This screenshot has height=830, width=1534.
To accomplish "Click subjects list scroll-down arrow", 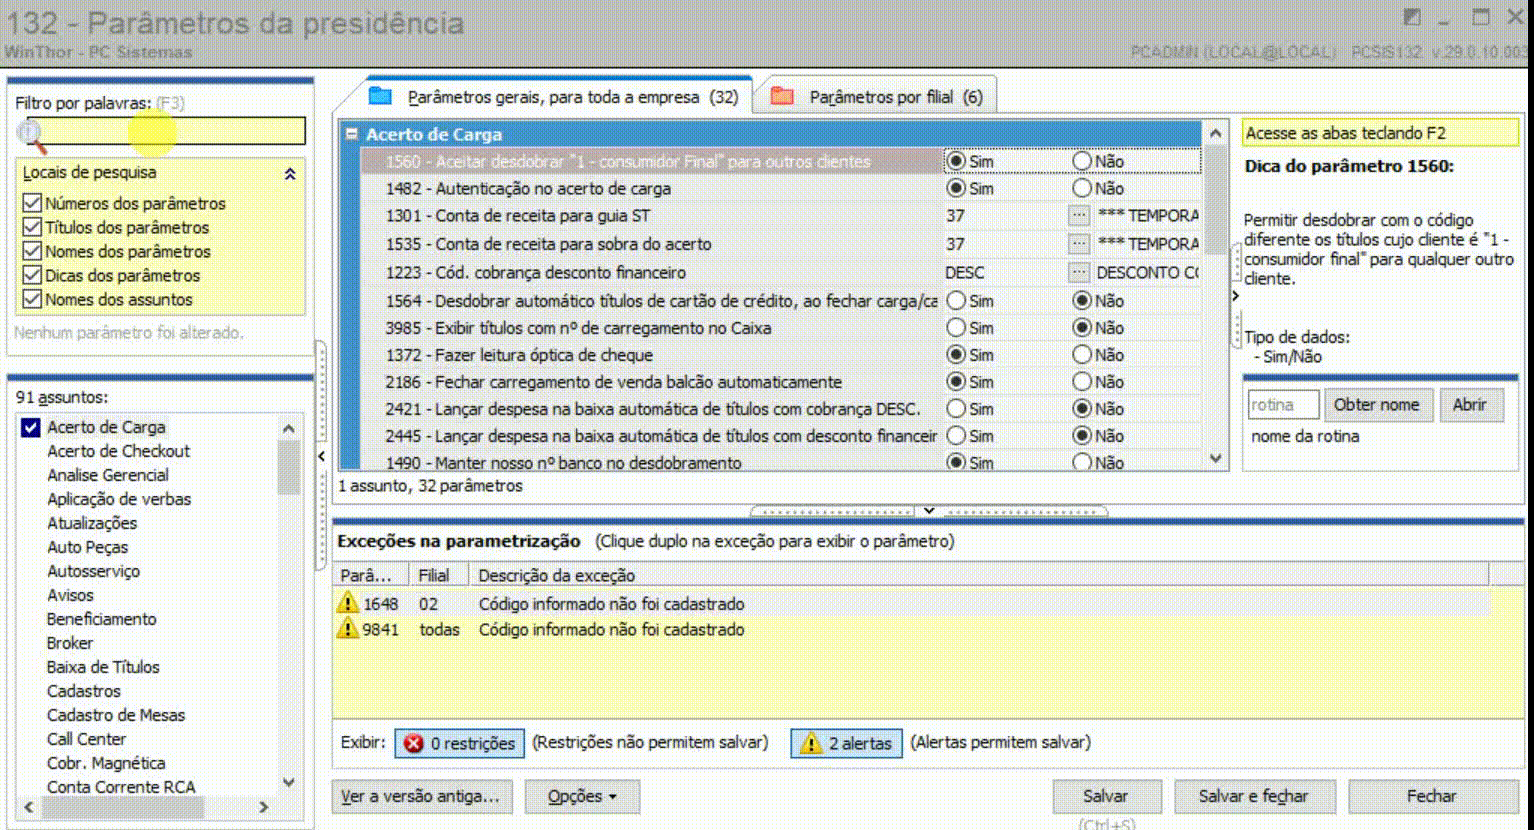I will [289, 782].
